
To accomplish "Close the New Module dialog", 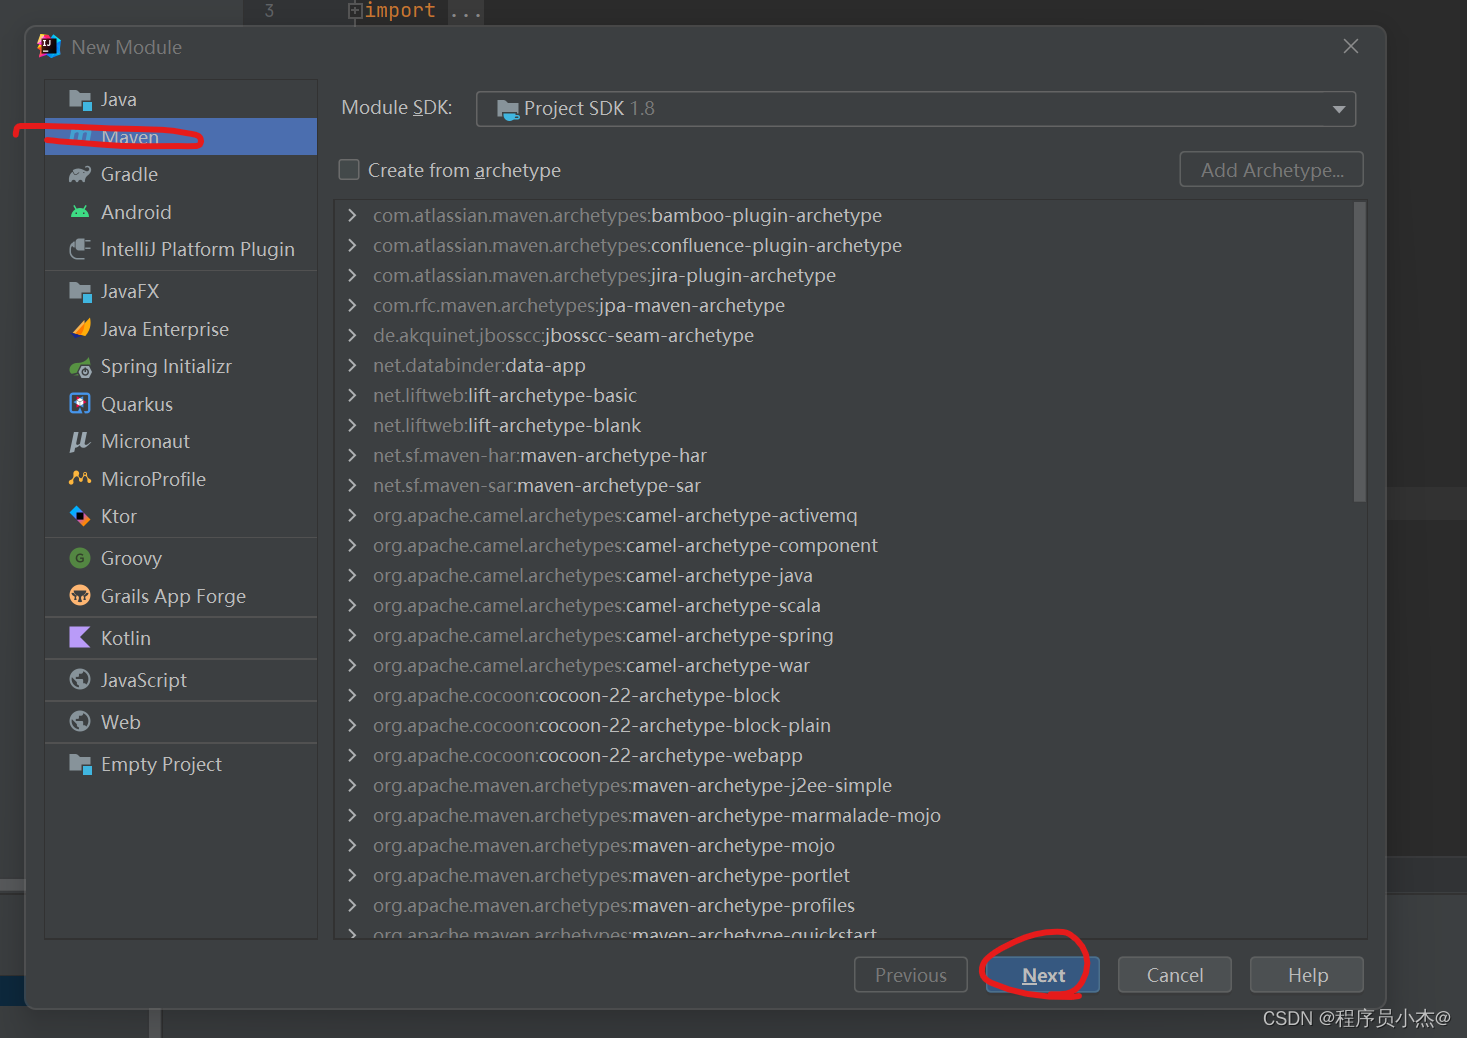I will [x=1351, y=46].
